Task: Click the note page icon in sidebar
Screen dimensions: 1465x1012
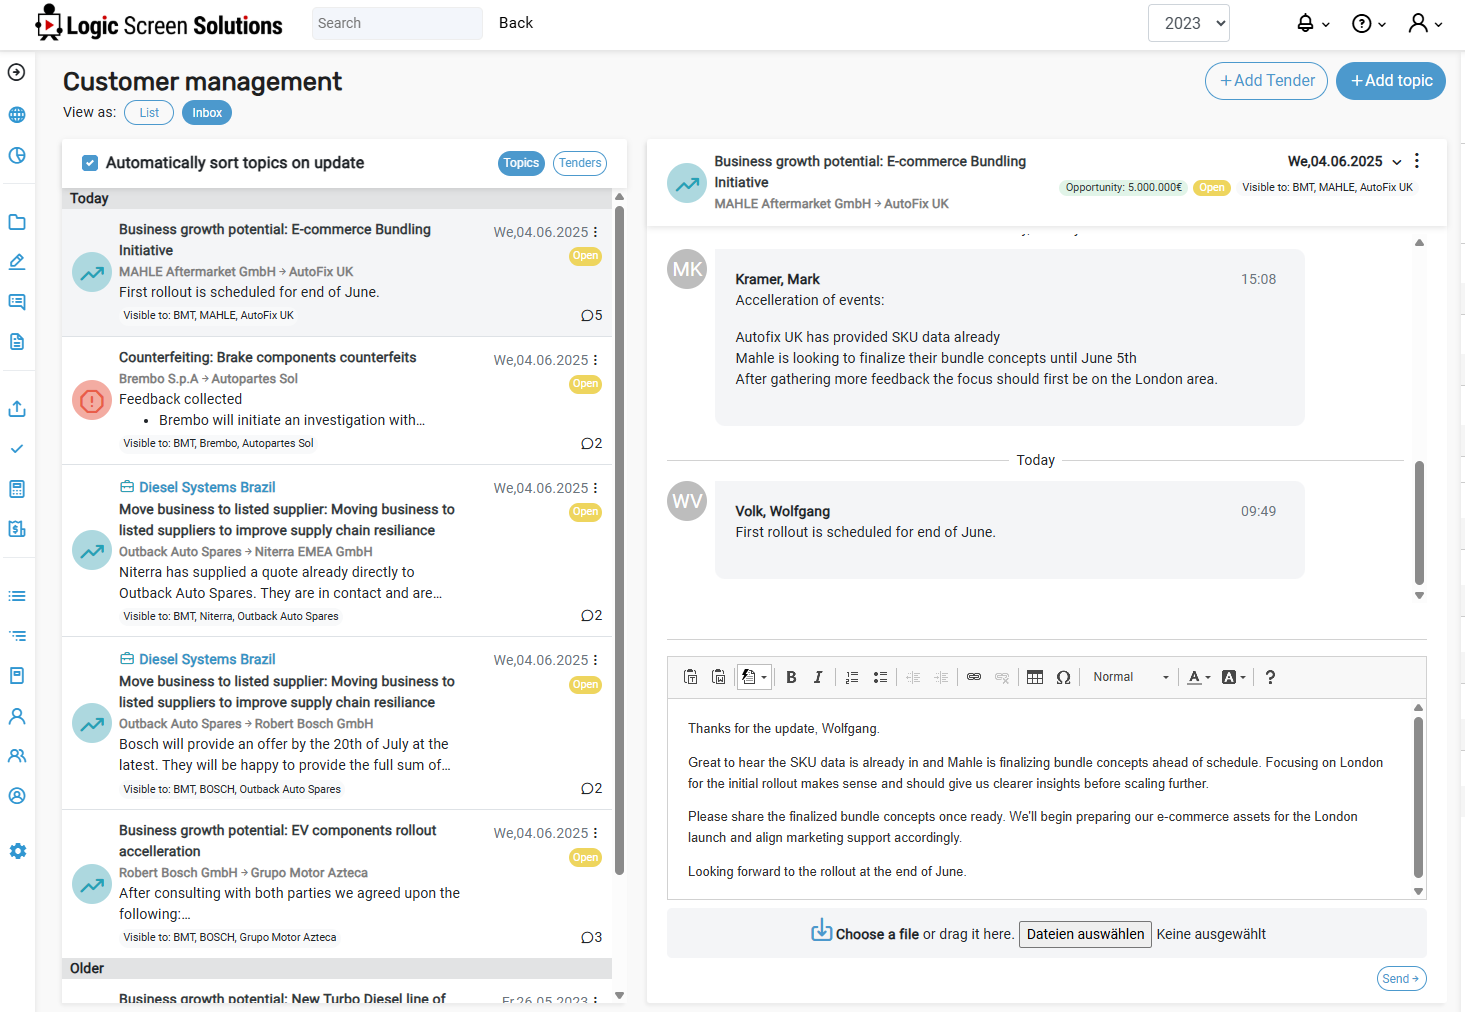Action: (17, 676)
